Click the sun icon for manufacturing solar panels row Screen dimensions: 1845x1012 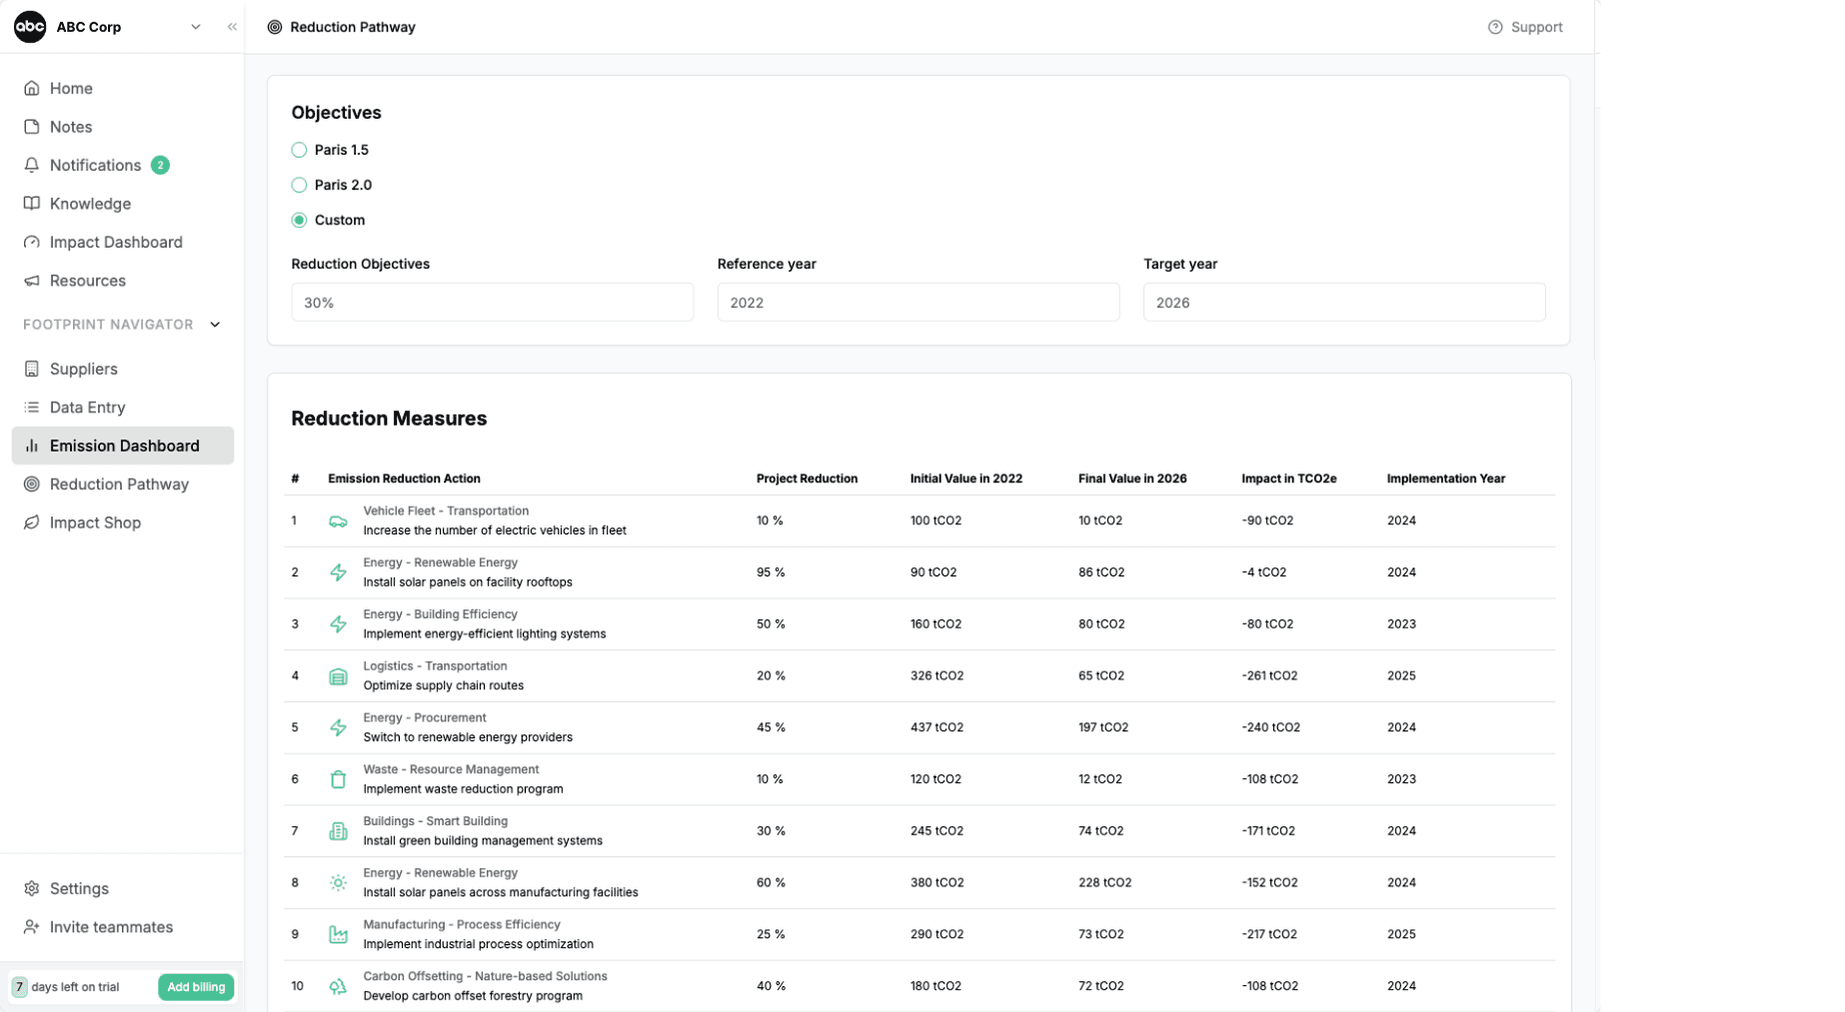338,883
